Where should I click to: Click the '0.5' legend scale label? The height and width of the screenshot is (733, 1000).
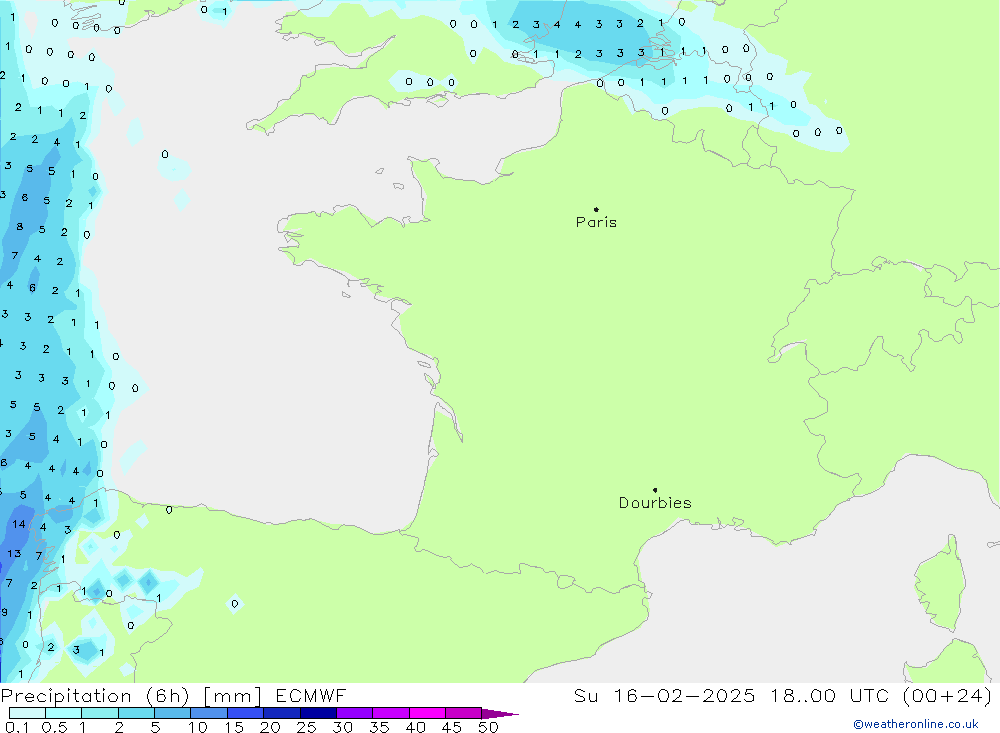click(x=54, y=727)
